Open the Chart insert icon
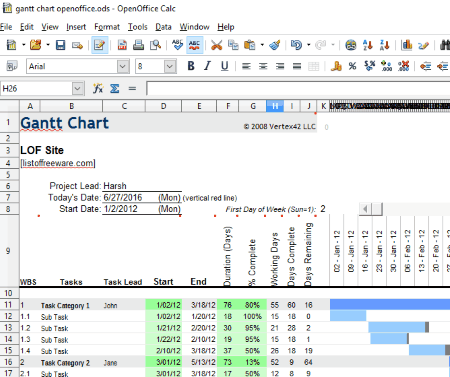The width and height of the screenshot is (450, 377). (407, 45)
